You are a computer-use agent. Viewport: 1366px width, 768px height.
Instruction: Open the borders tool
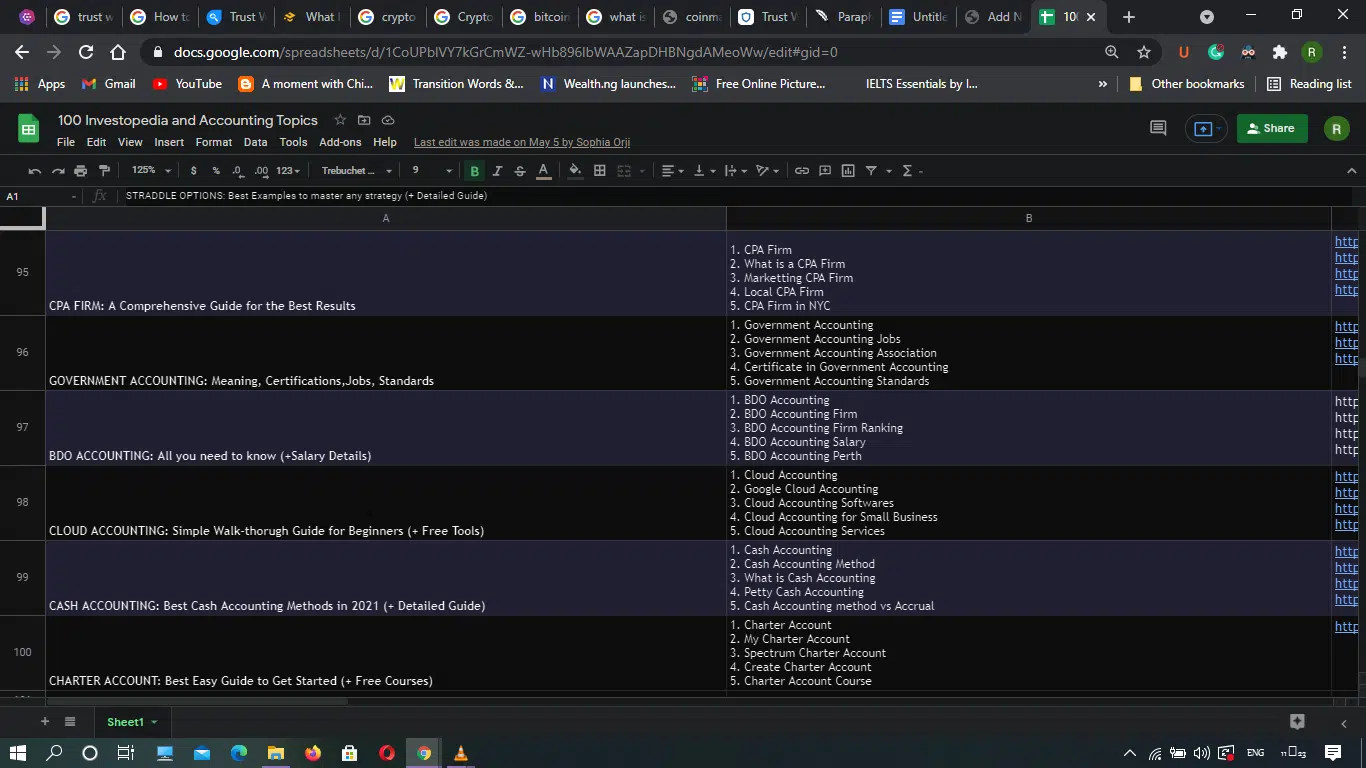click(x=600, y=171)
